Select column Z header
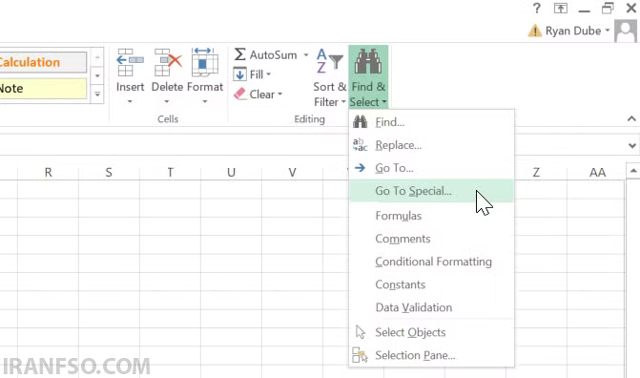The width and height of the screenshot is (640, 378). [x=536, y=172]
